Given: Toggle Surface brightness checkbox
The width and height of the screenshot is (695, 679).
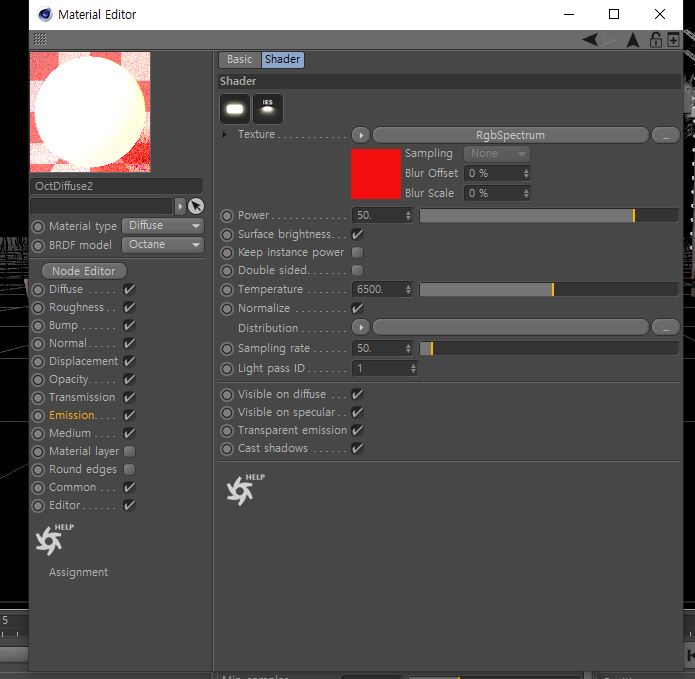Looking at the screenshot, I should [357, 234].
